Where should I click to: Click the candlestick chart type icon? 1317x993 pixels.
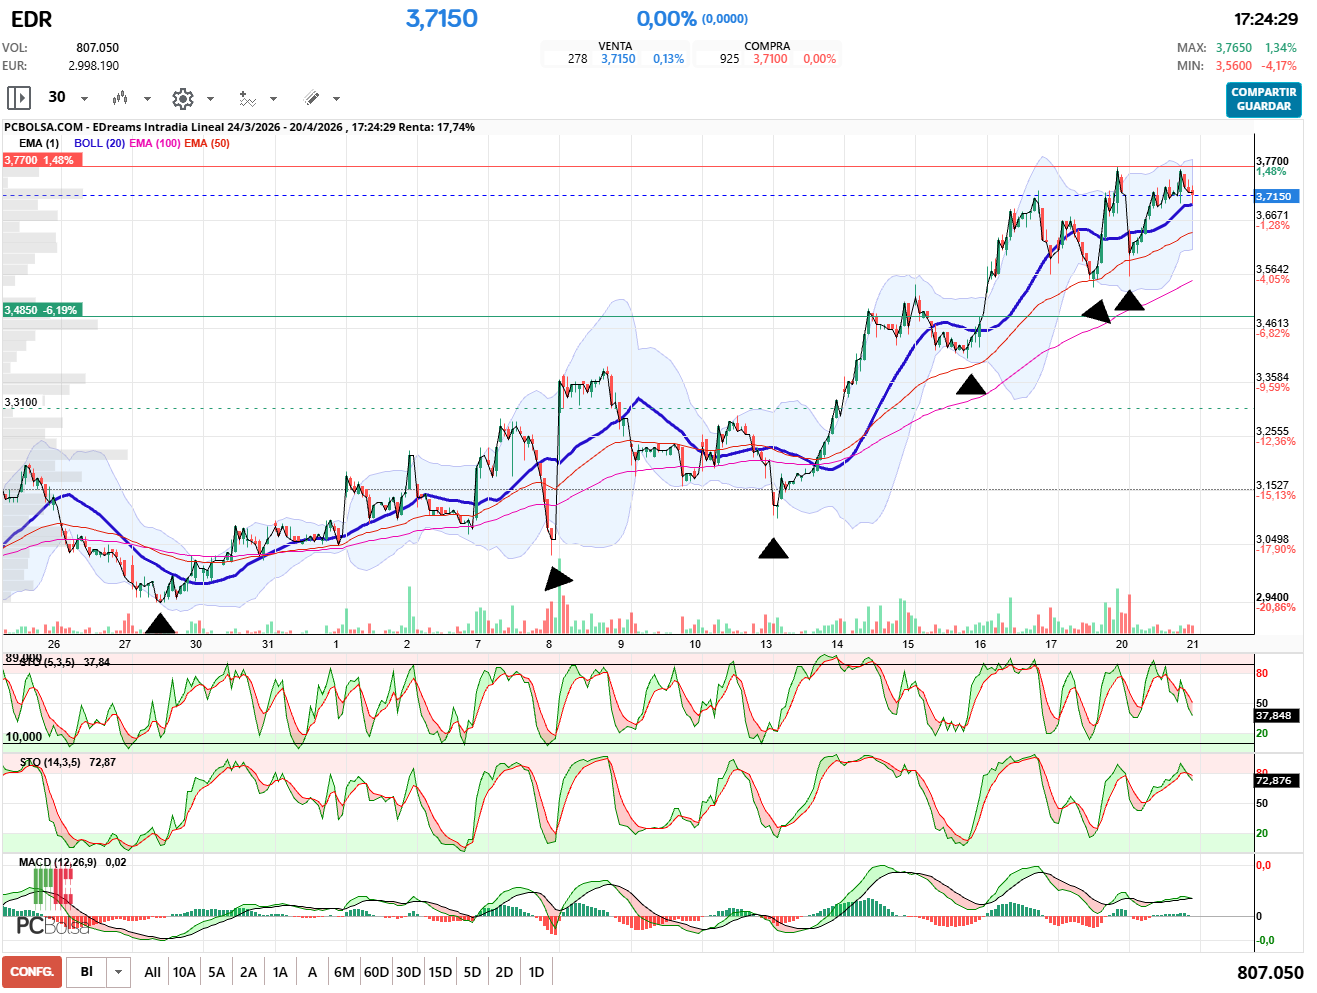120,98
